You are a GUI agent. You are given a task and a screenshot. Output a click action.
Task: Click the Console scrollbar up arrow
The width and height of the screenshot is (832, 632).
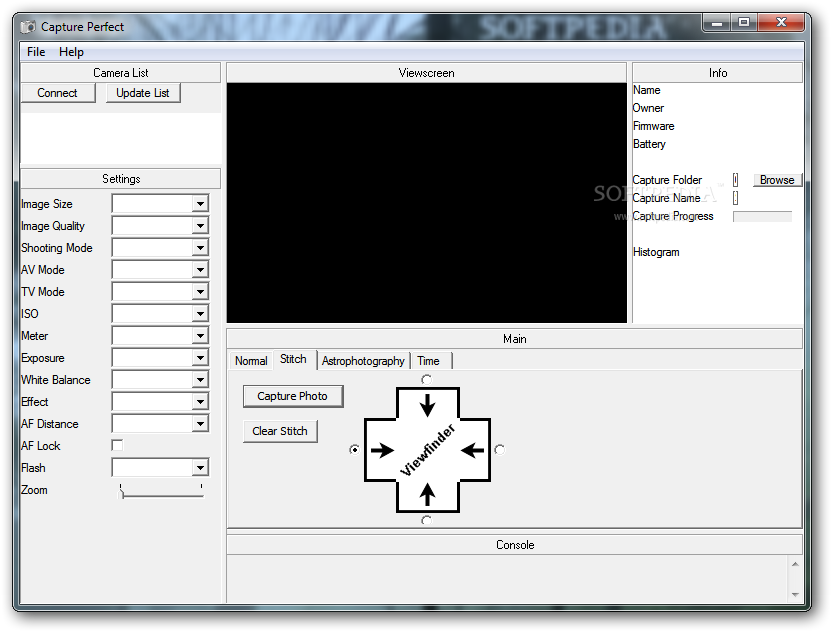pos(795,564)
